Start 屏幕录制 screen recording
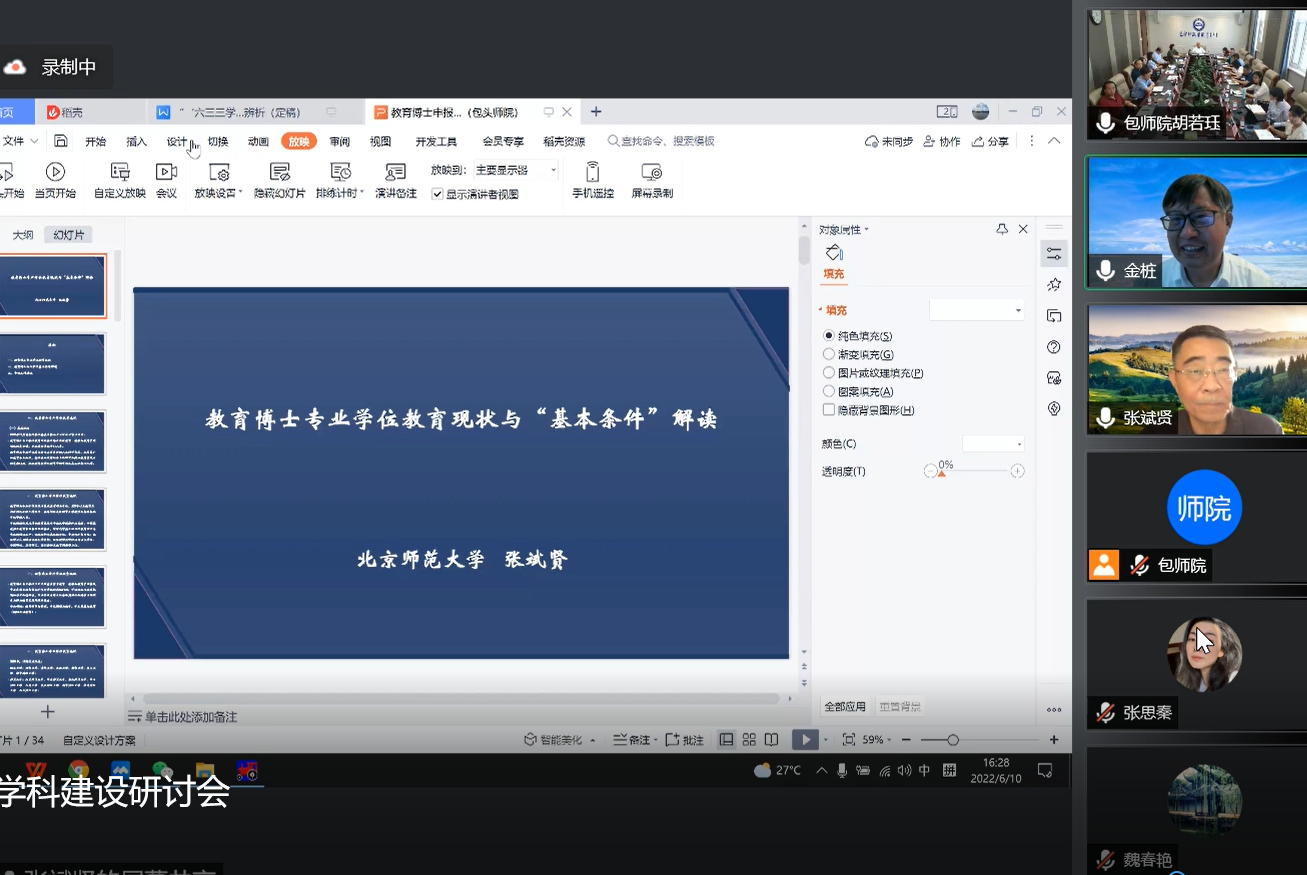Viewport: 1307px width, 875px height. (652, 173)
